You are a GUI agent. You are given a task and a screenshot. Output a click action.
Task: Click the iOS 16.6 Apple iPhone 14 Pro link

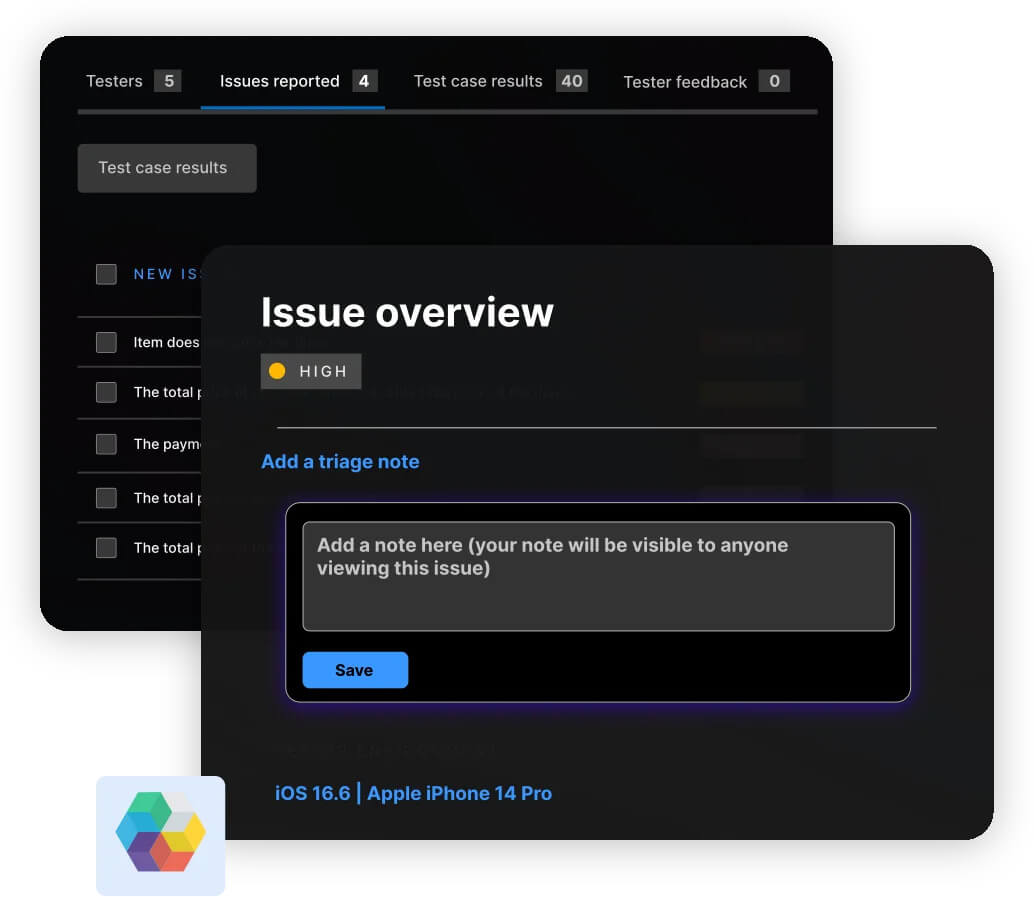pyautogui.click(x=412, y=793)
